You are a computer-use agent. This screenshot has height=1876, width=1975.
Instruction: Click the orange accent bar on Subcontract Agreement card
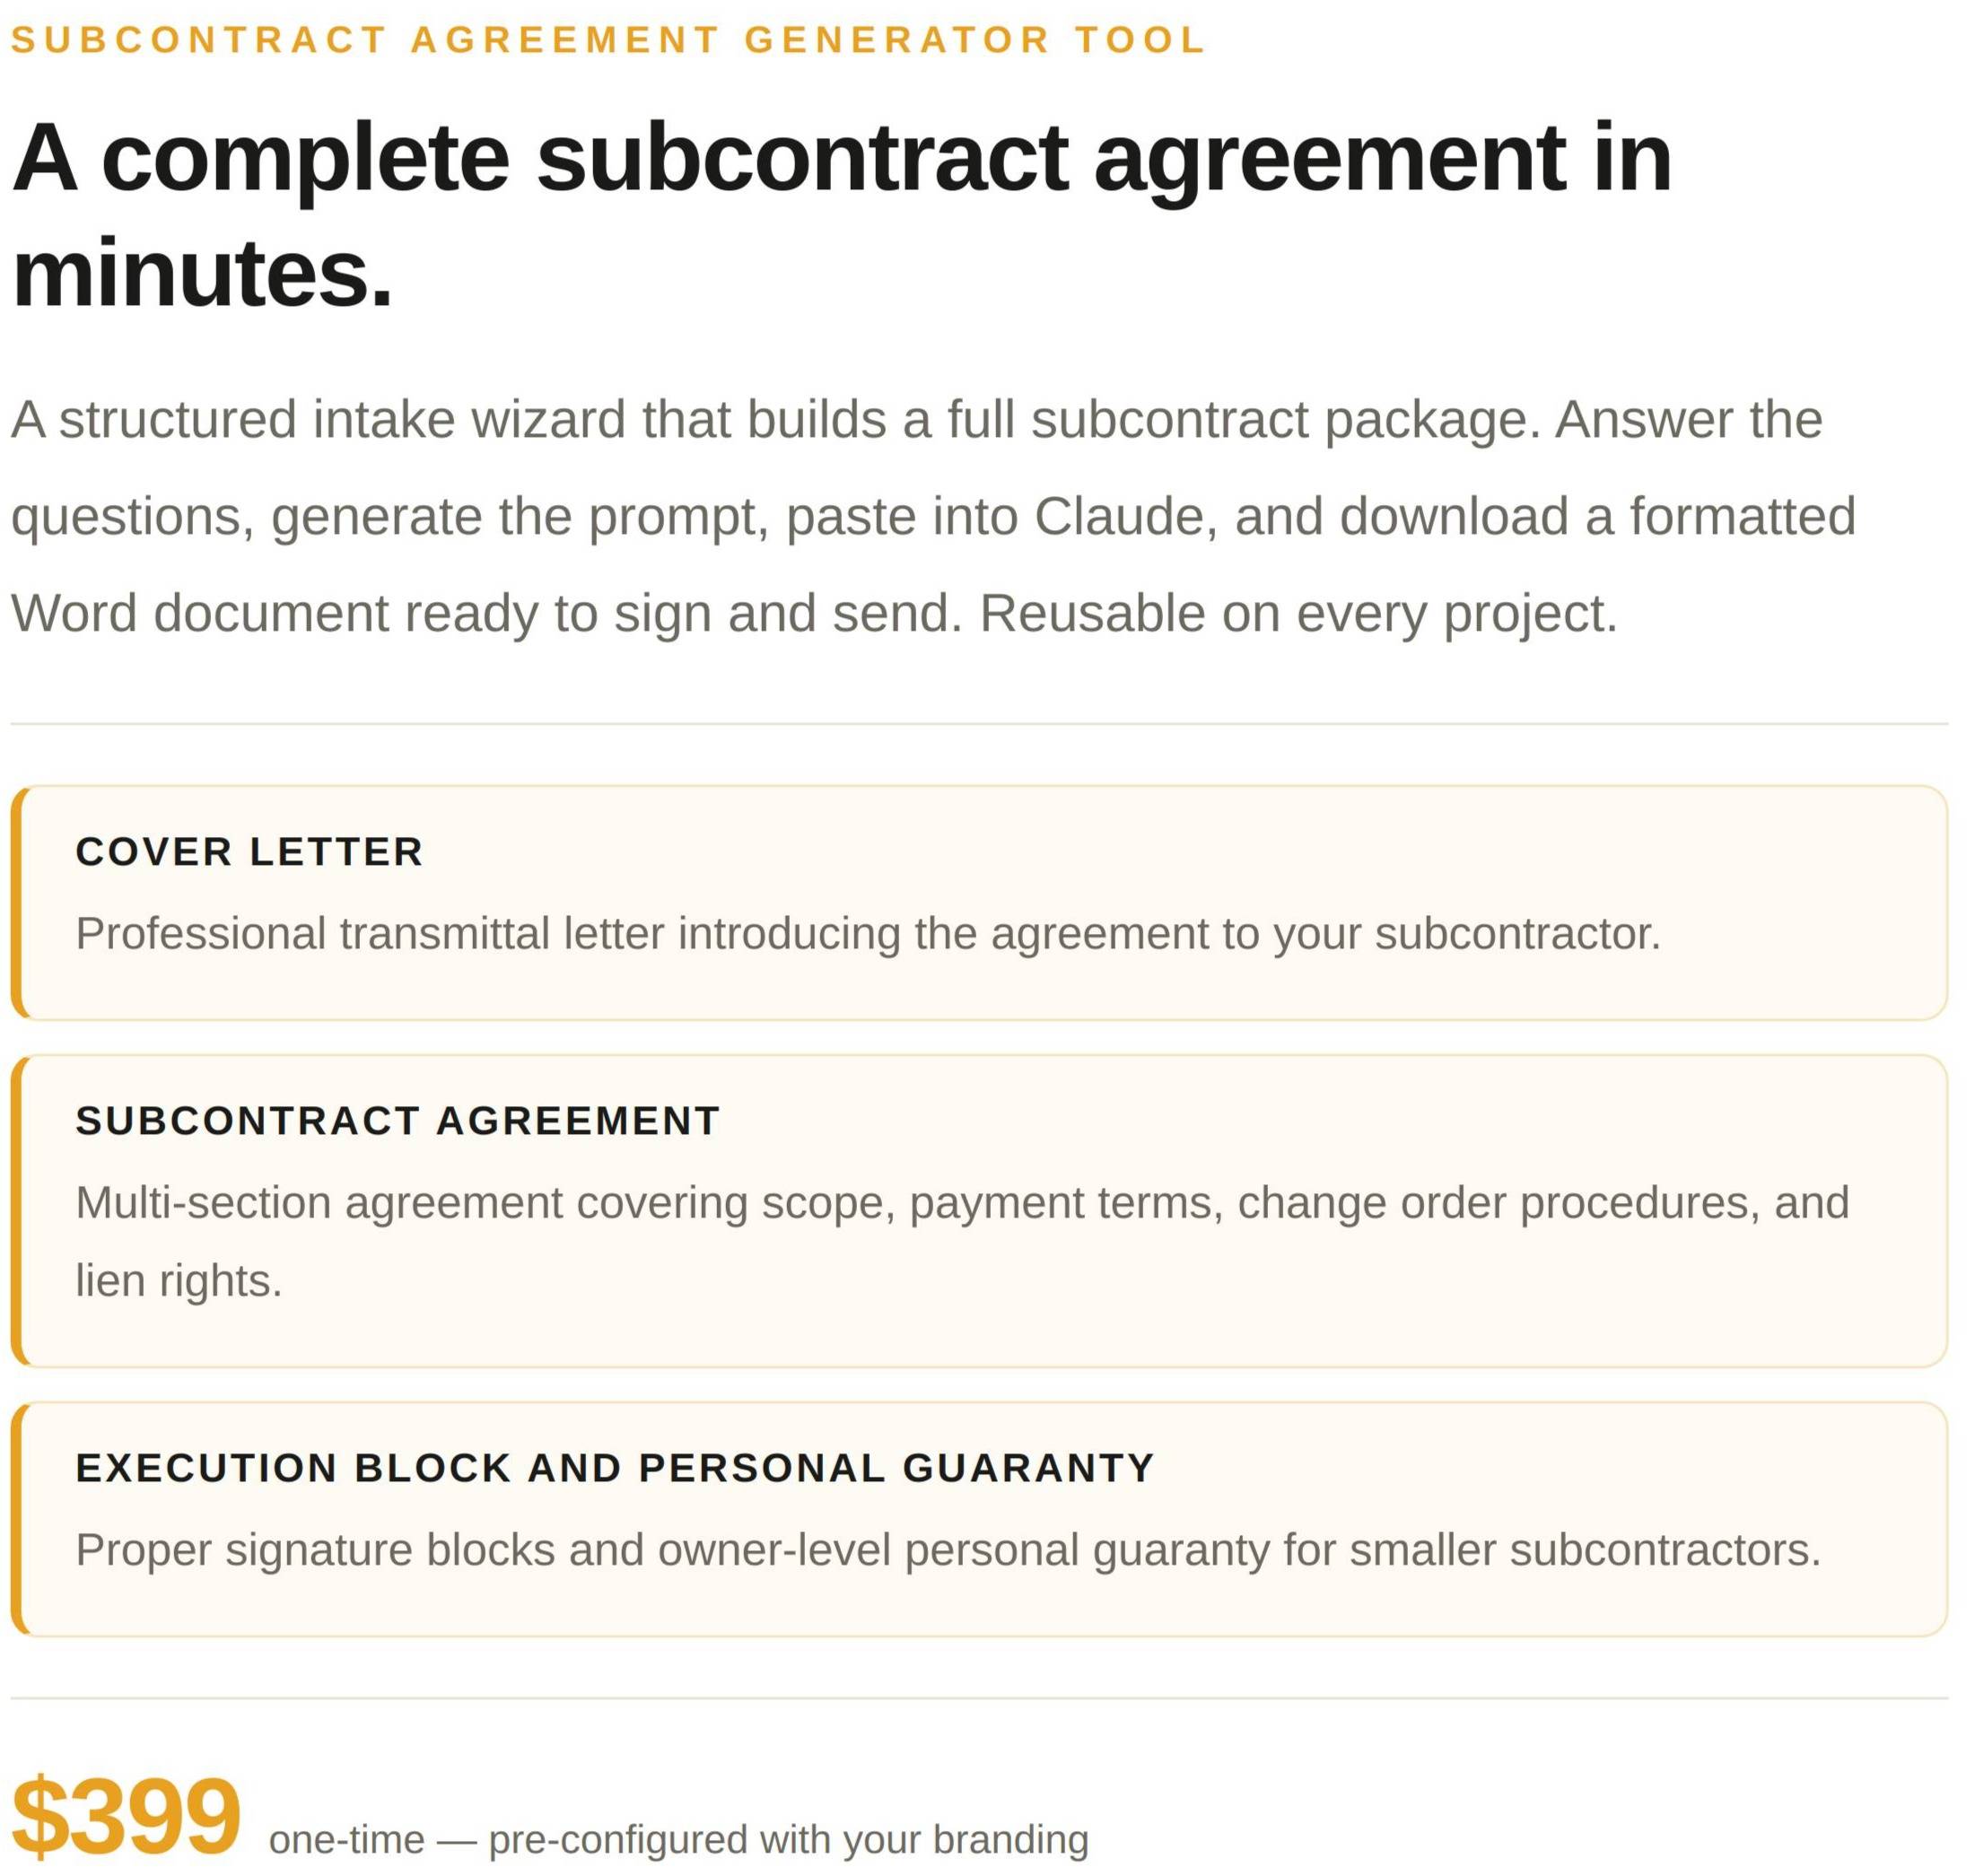(x=16, y=1211)
